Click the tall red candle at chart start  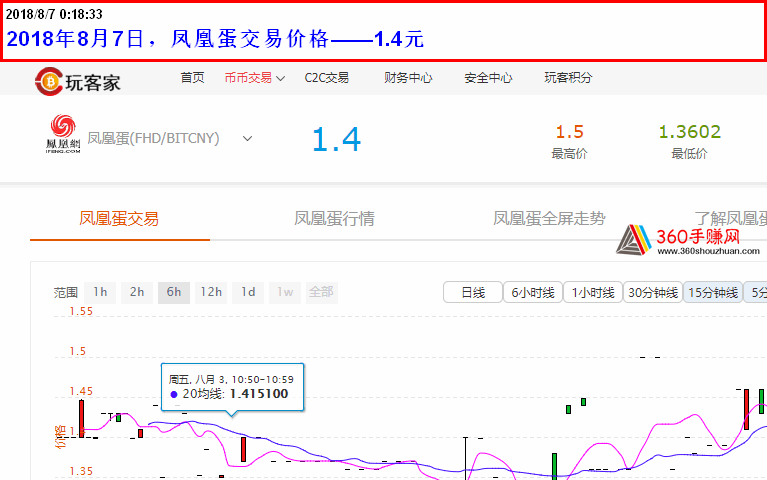pos(82,418)
